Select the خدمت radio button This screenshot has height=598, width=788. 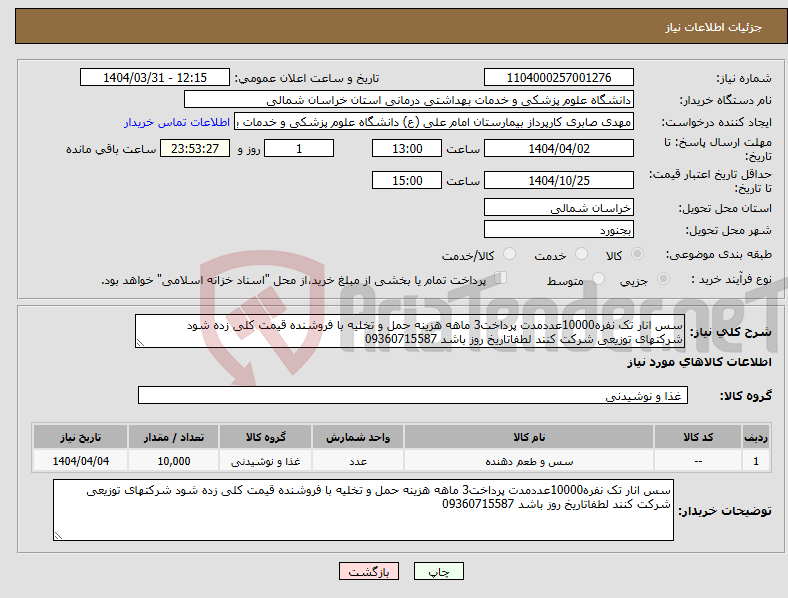(x=581, y=254)
